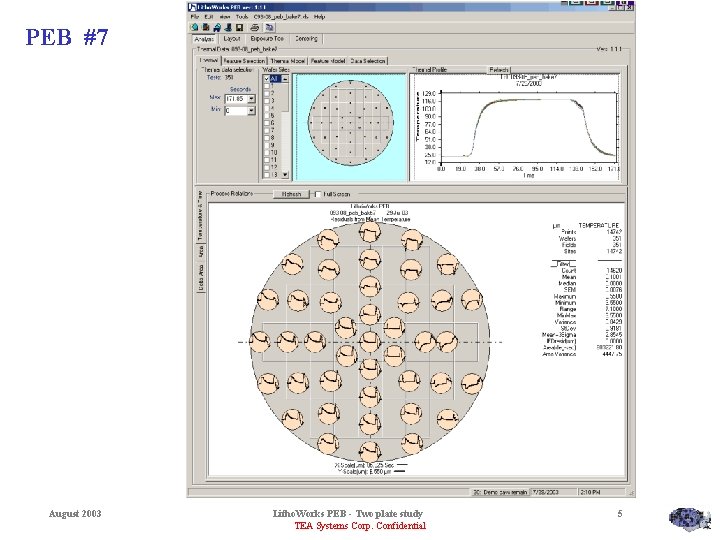
Task: Open the Help menu
Action: coord(320,17)
